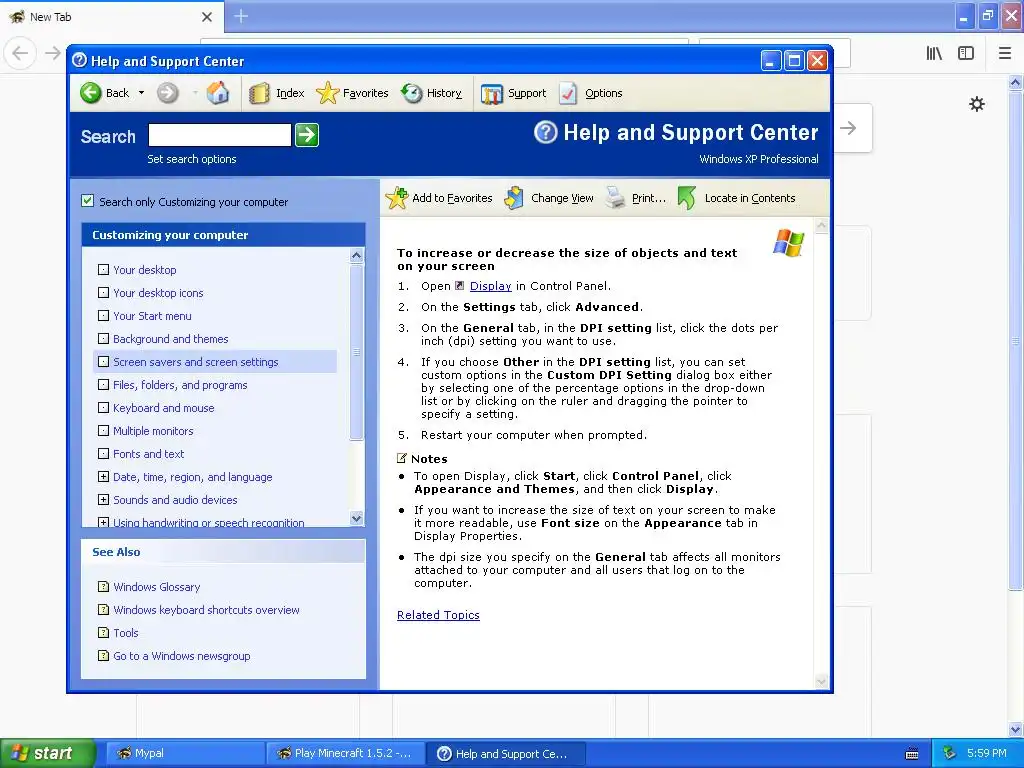Go to Help home page icon
This screenshot has height=768, width=1024.
pos(217,93)
